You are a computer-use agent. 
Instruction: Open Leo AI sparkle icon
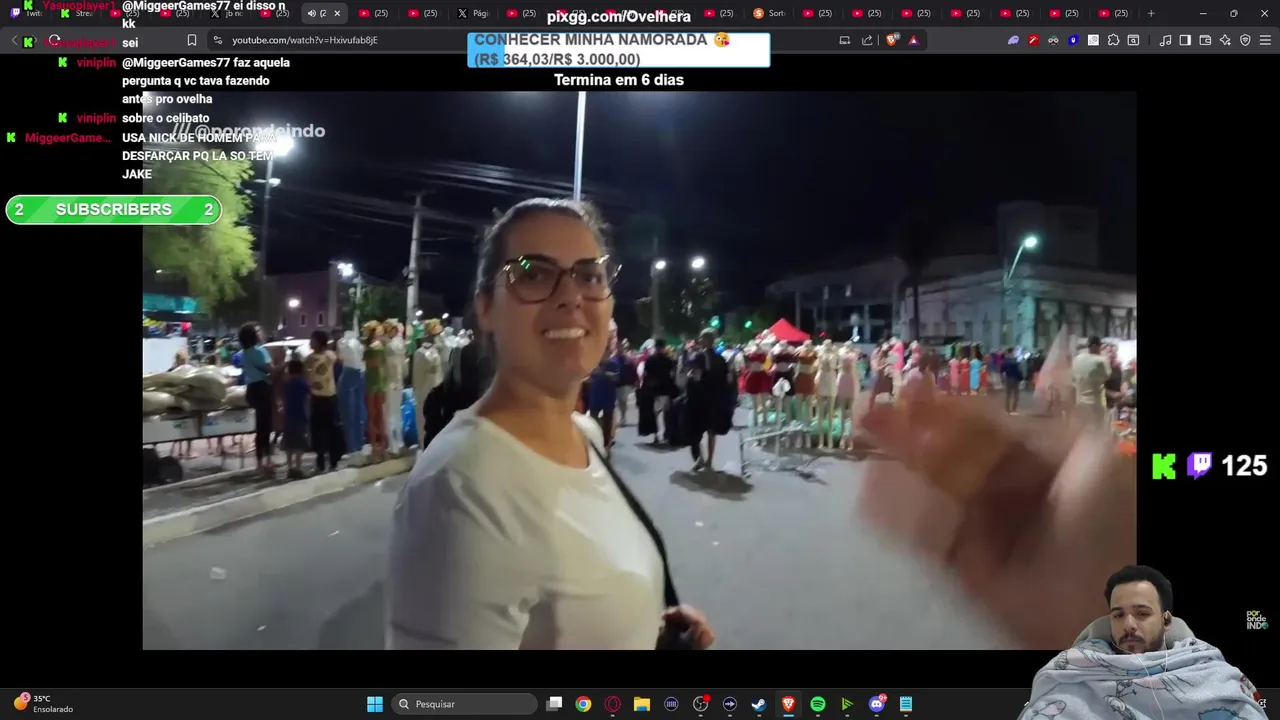tap(1225, 40)
